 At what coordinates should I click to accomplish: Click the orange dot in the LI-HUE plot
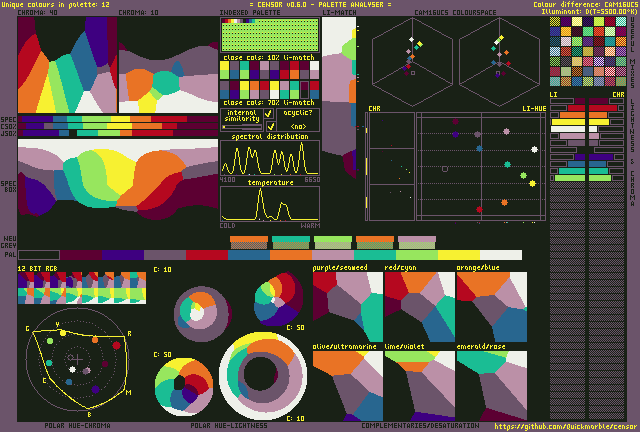[504, 202]
